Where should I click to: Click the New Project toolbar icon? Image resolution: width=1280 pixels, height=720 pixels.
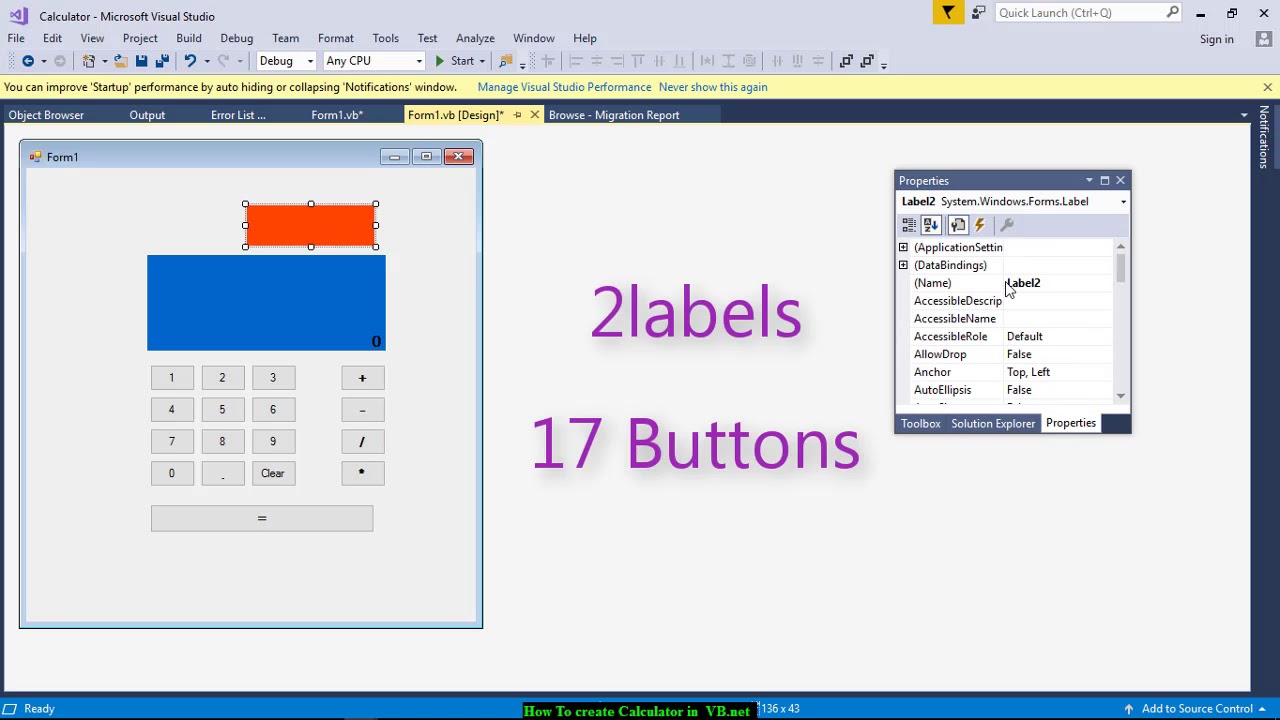[x=88, y=61]
